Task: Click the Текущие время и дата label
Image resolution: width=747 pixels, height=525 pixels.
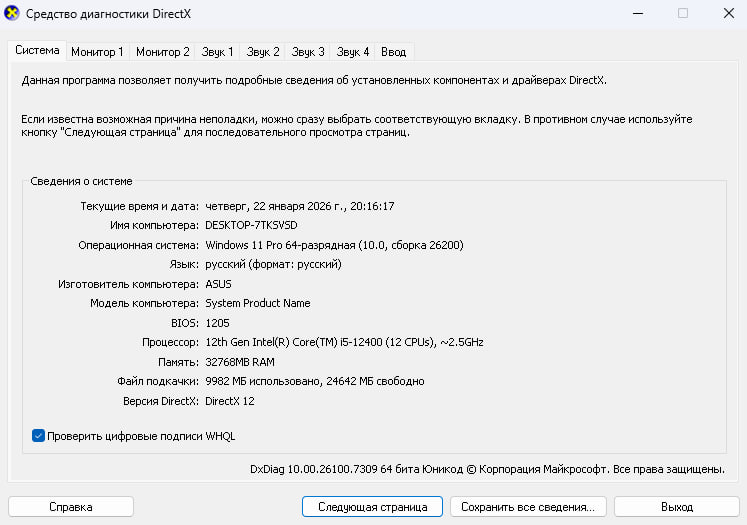Action: click(140, 206)
